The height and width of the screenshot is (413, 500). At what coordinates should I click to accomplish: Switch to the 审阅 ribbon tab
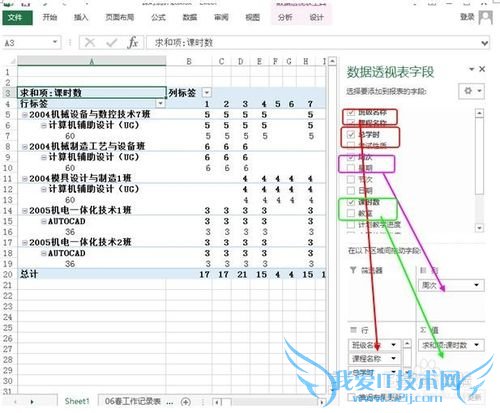click(221, 17)
